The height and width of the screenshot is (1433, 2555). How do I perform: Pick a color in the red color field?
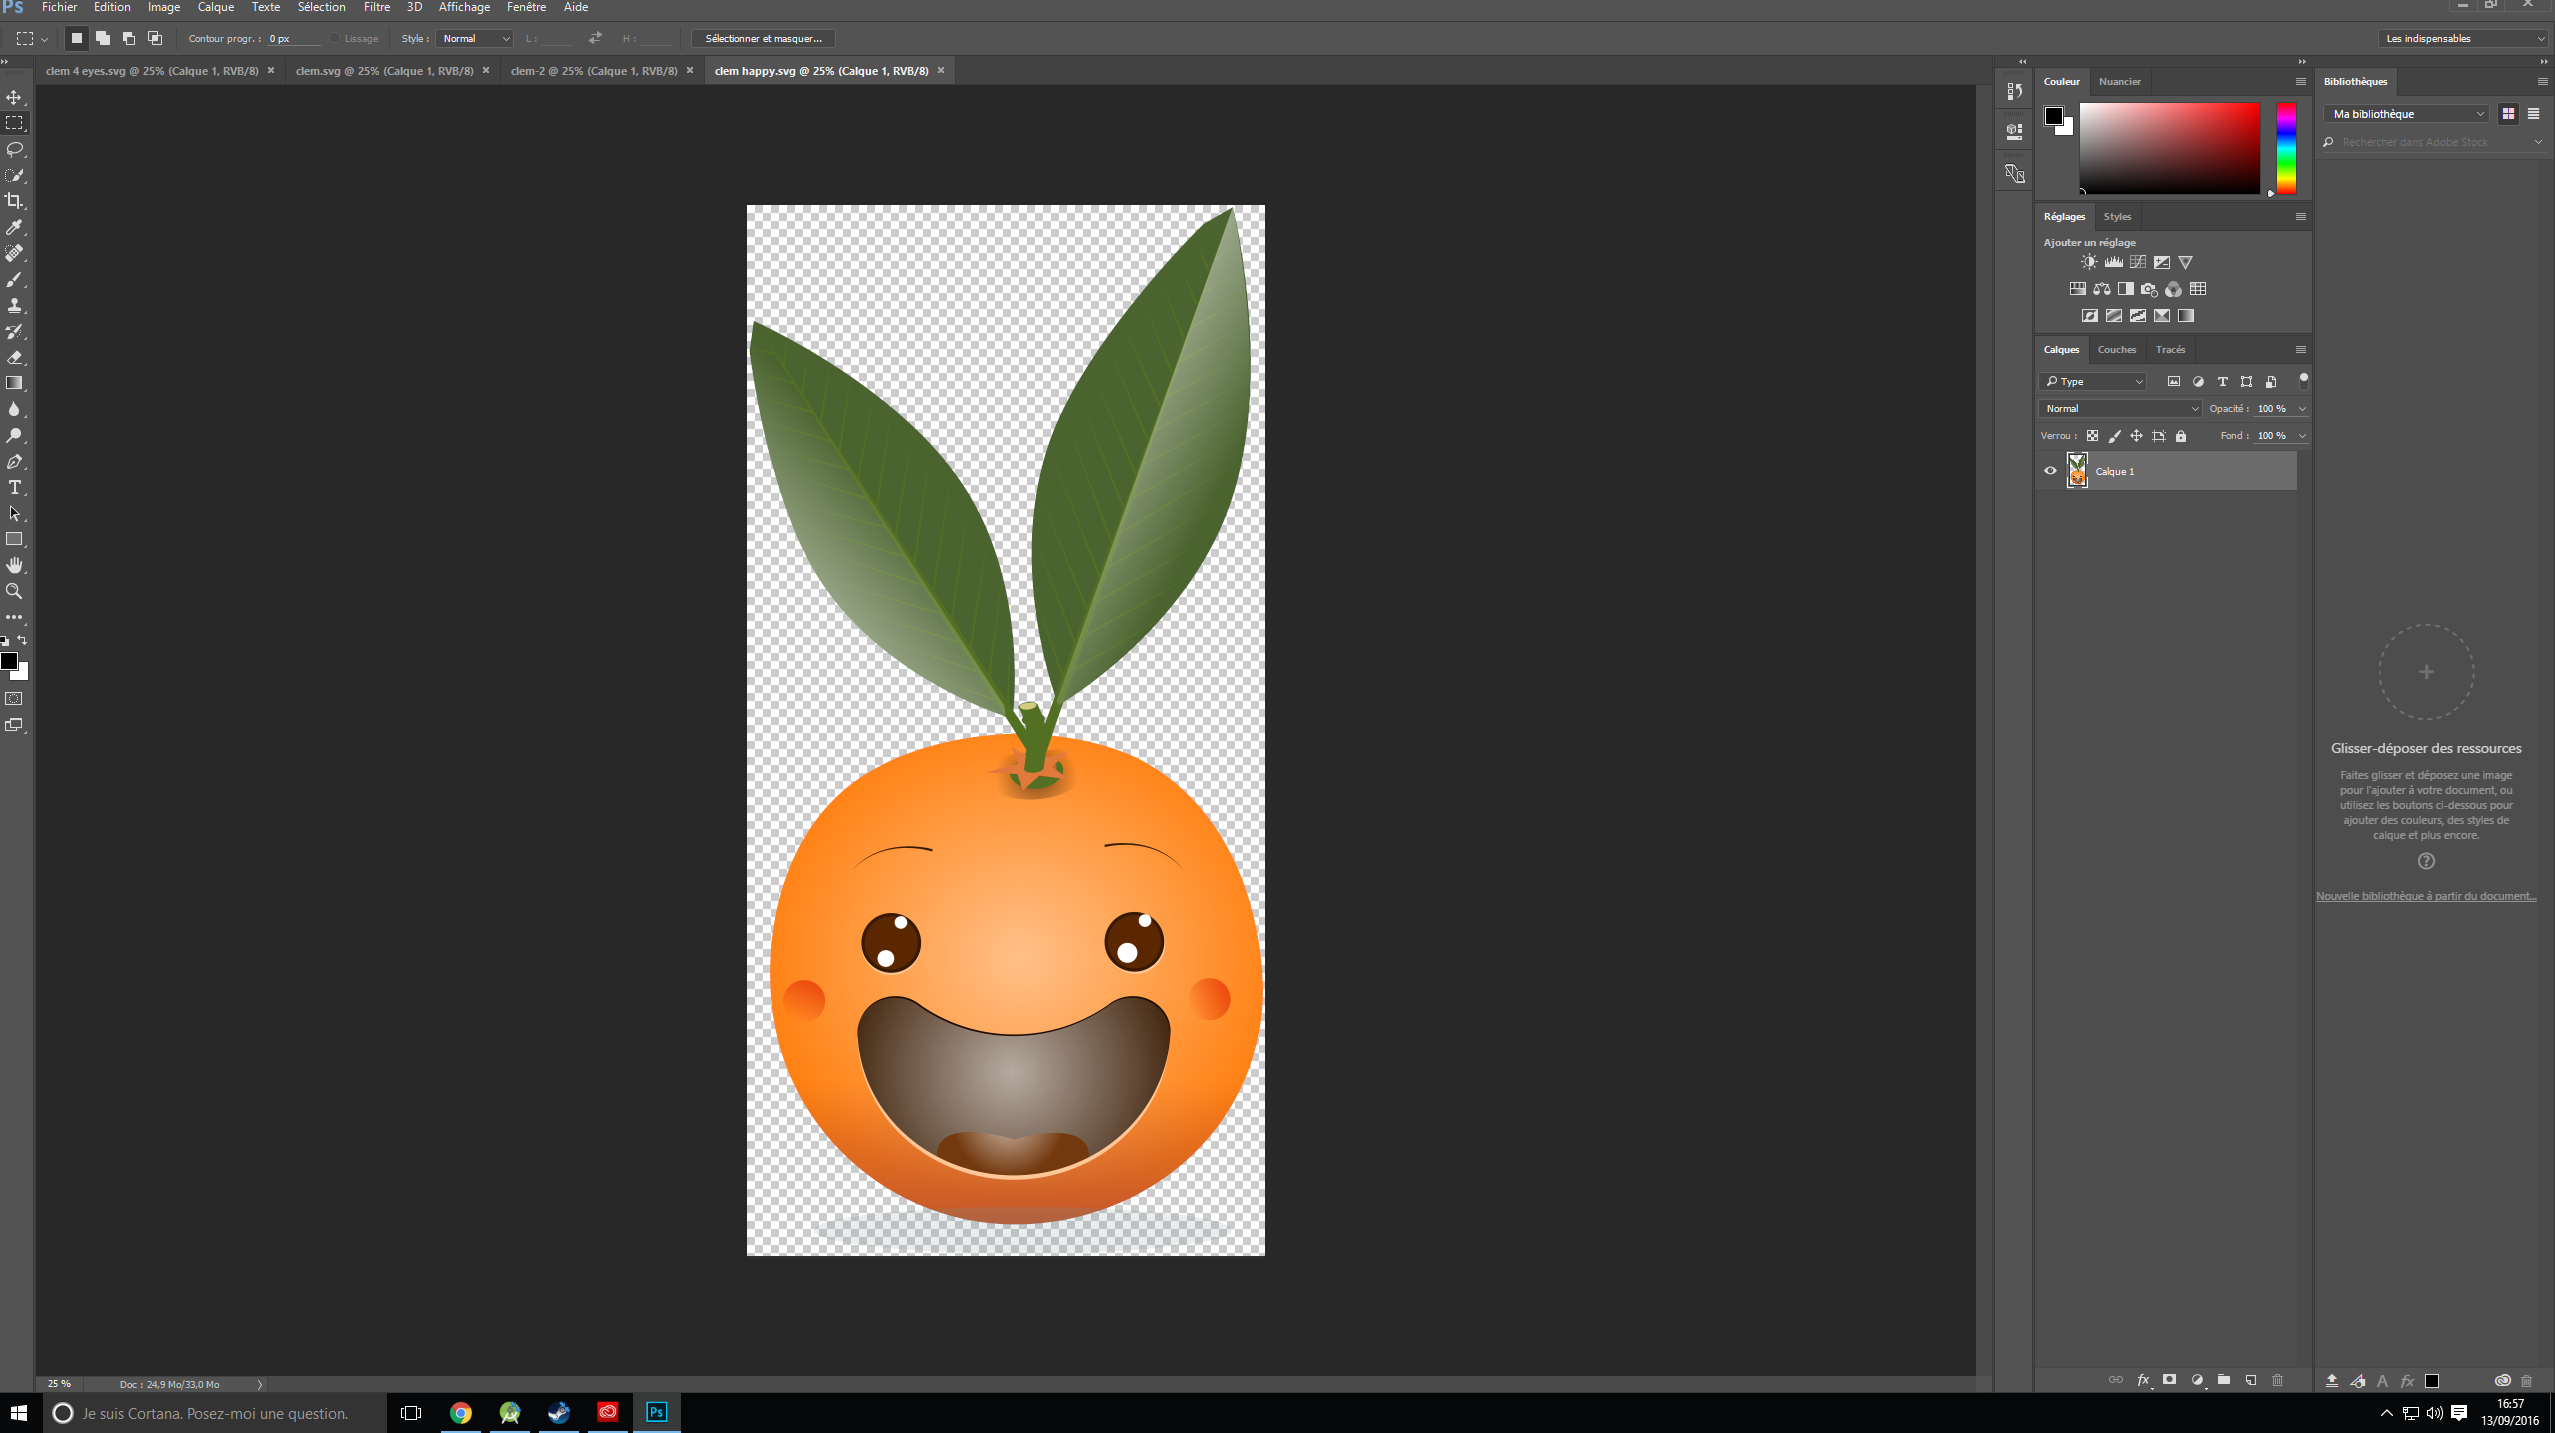click(x=2169, y=148)
